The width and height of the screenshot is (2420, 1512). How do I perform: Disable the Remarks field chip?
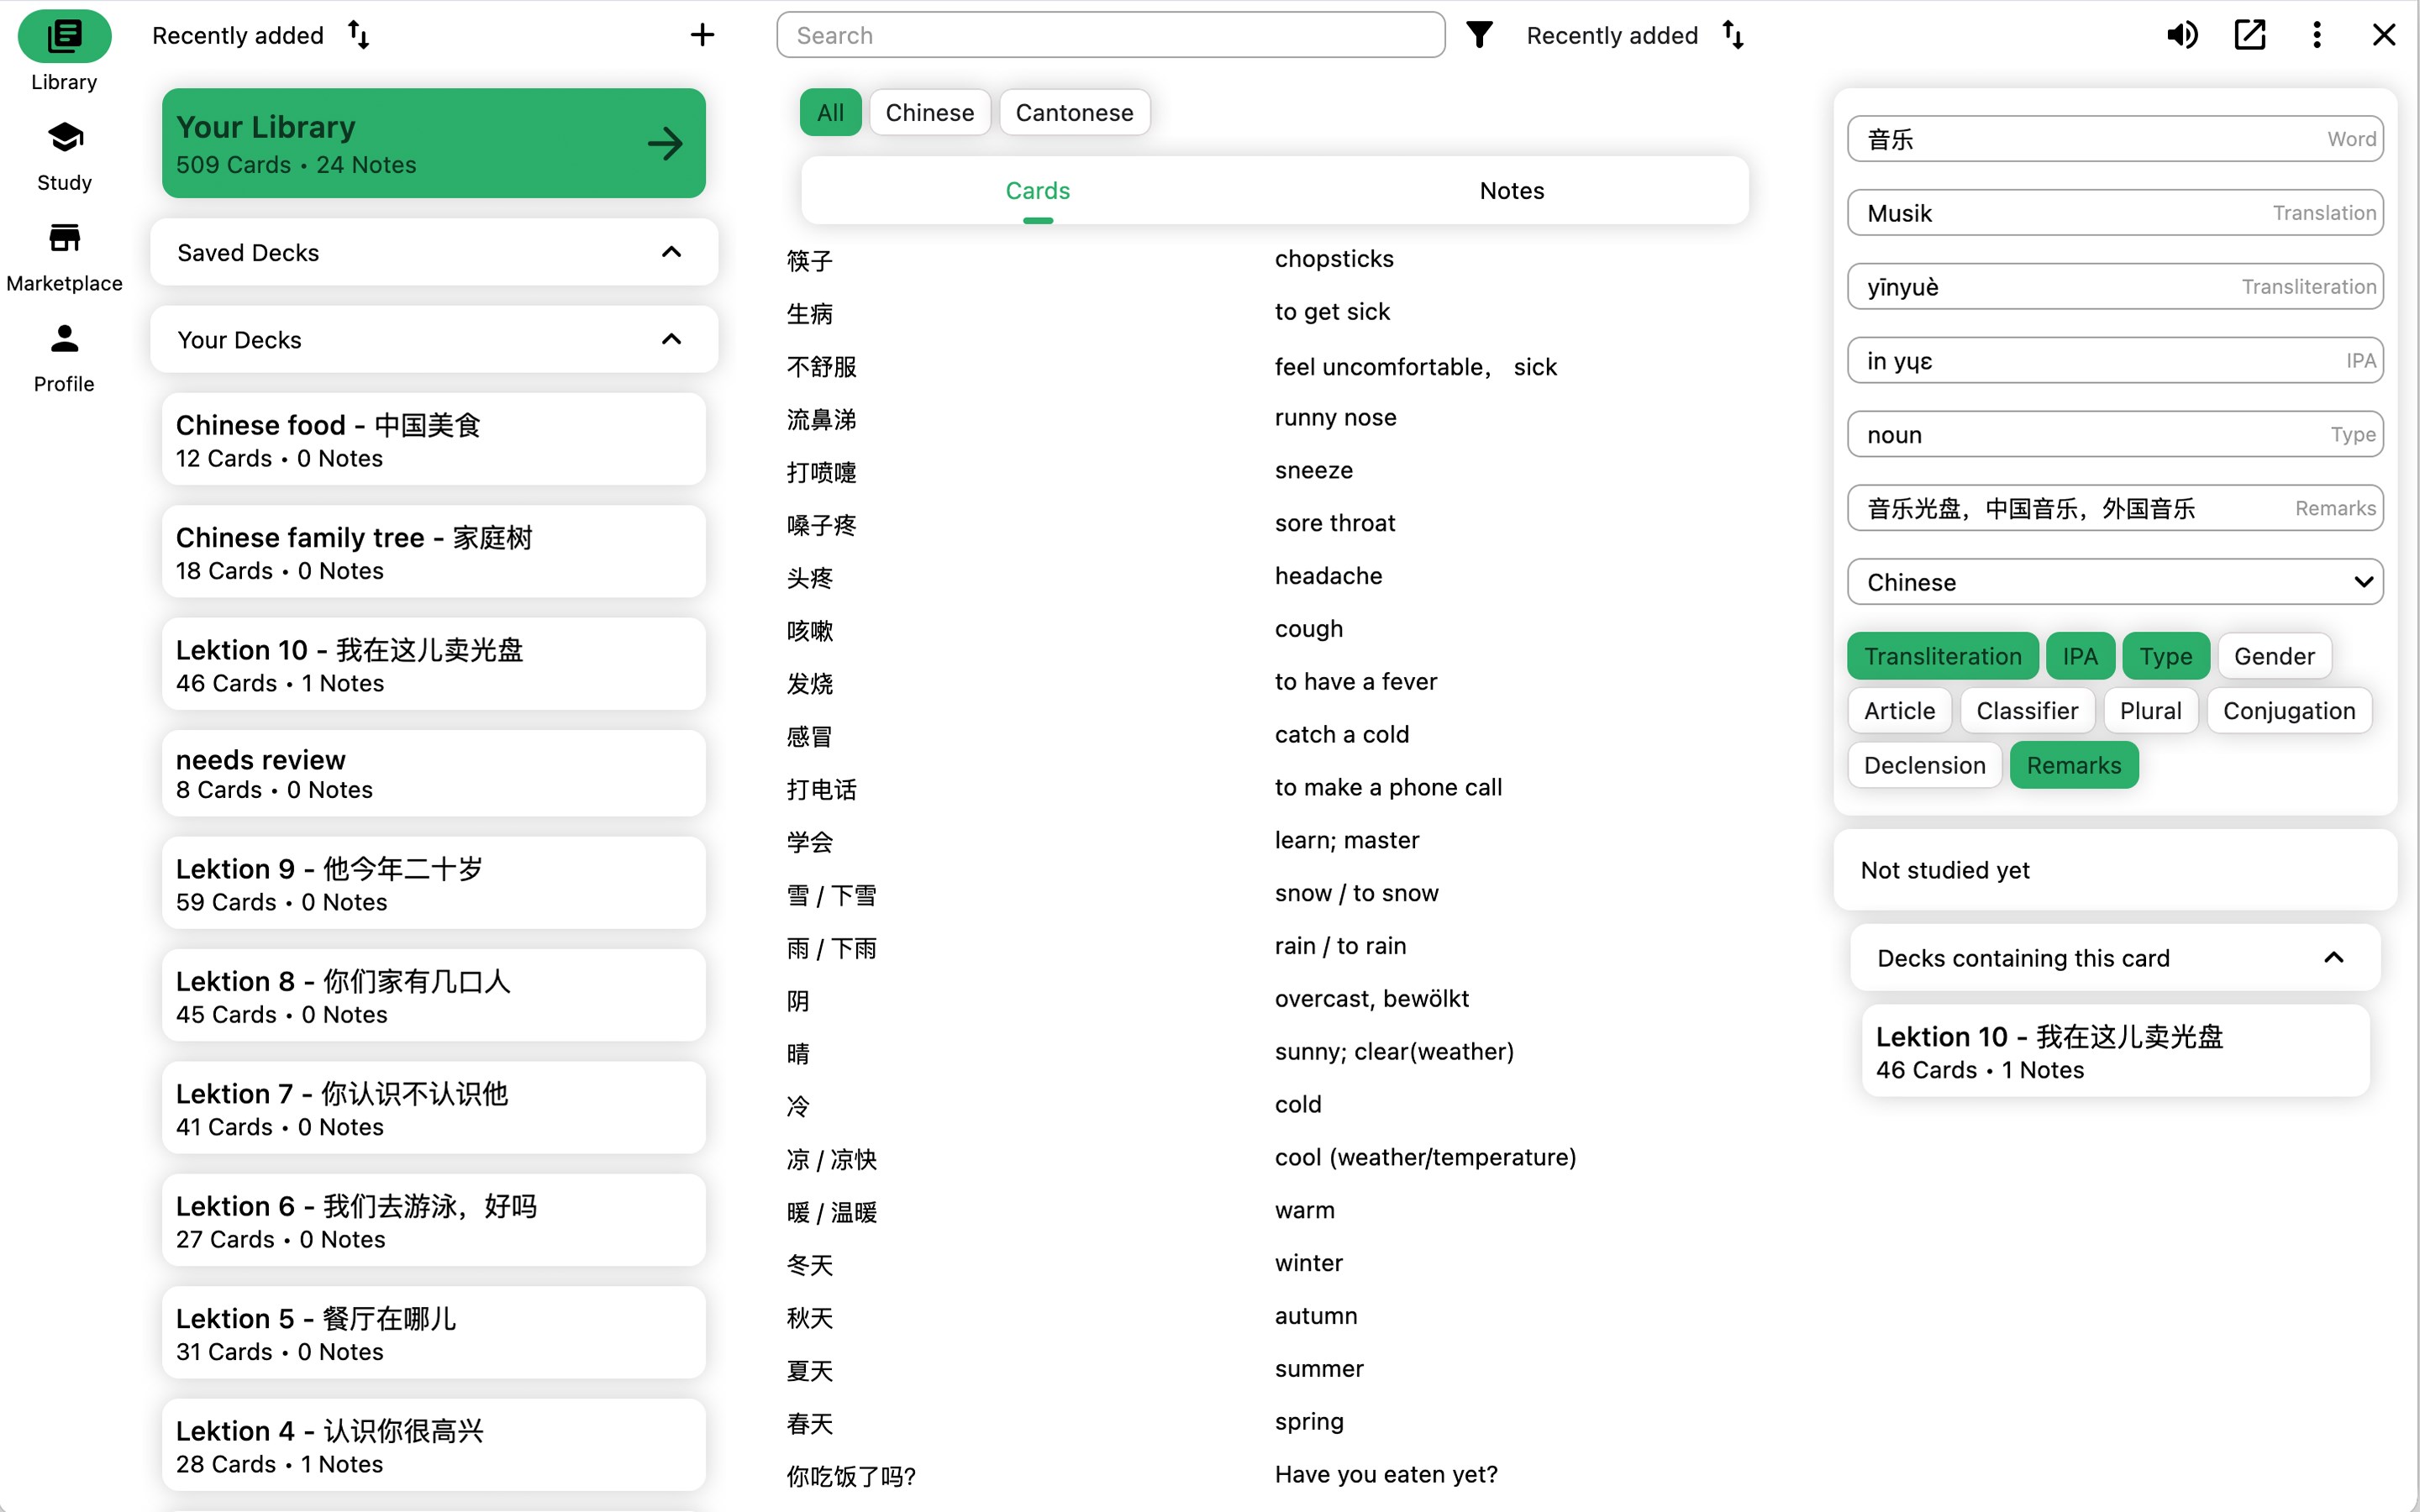pyautogui.click(x=2073, y=765)
